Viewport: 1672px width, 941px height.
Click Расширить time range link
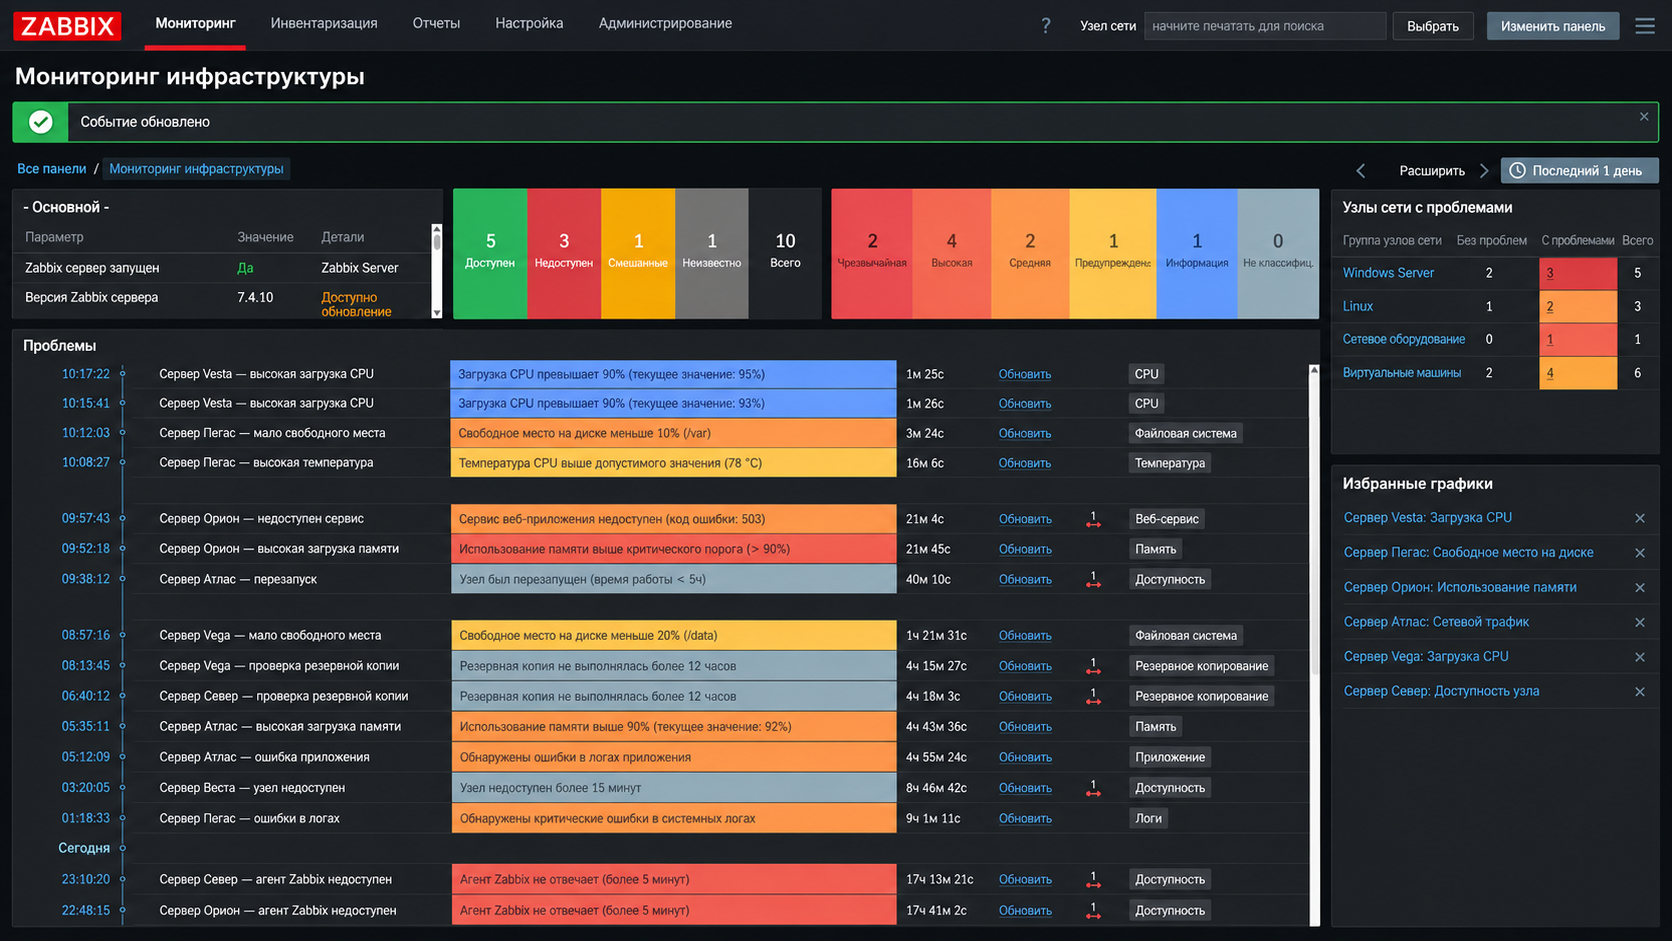click(1432, 171)
